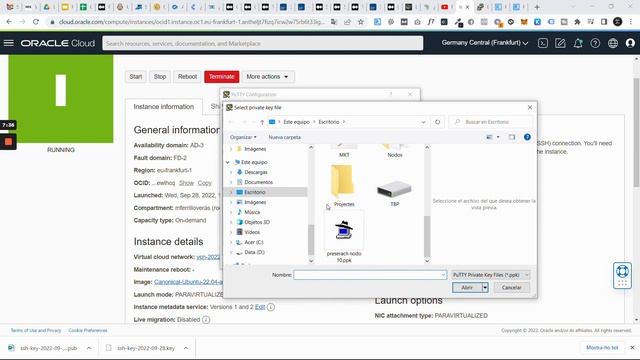The image size is (640, 360).
Task: Click the Cancelar button
Action: click(511, 288)
